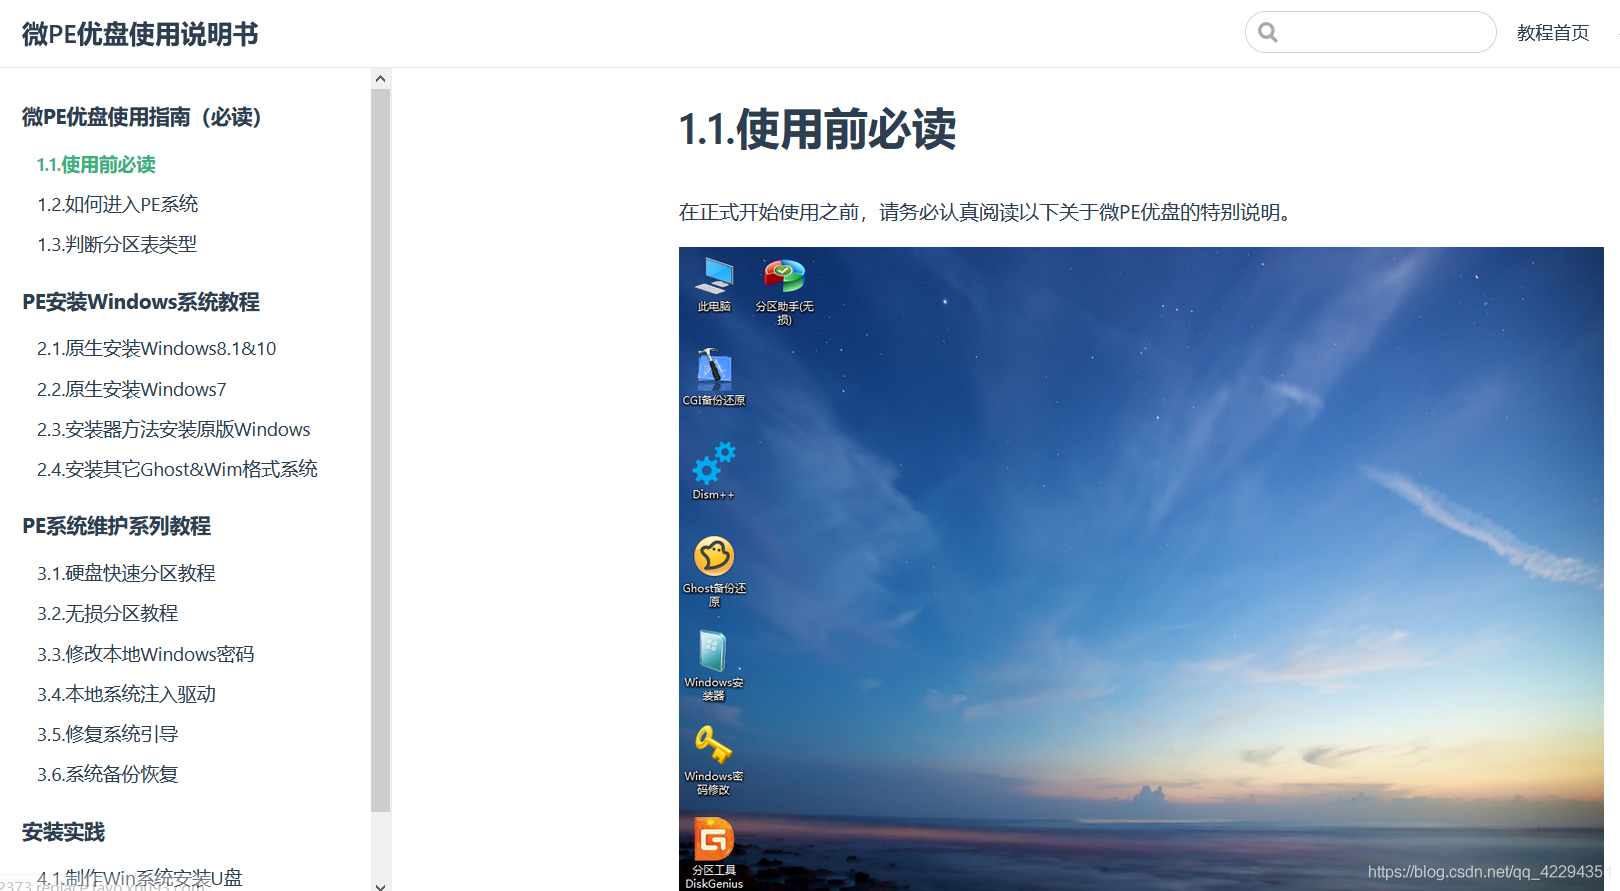1620x891 pixels.
Task: Click the 安装实践 section heading
Action: coord(63,832)
